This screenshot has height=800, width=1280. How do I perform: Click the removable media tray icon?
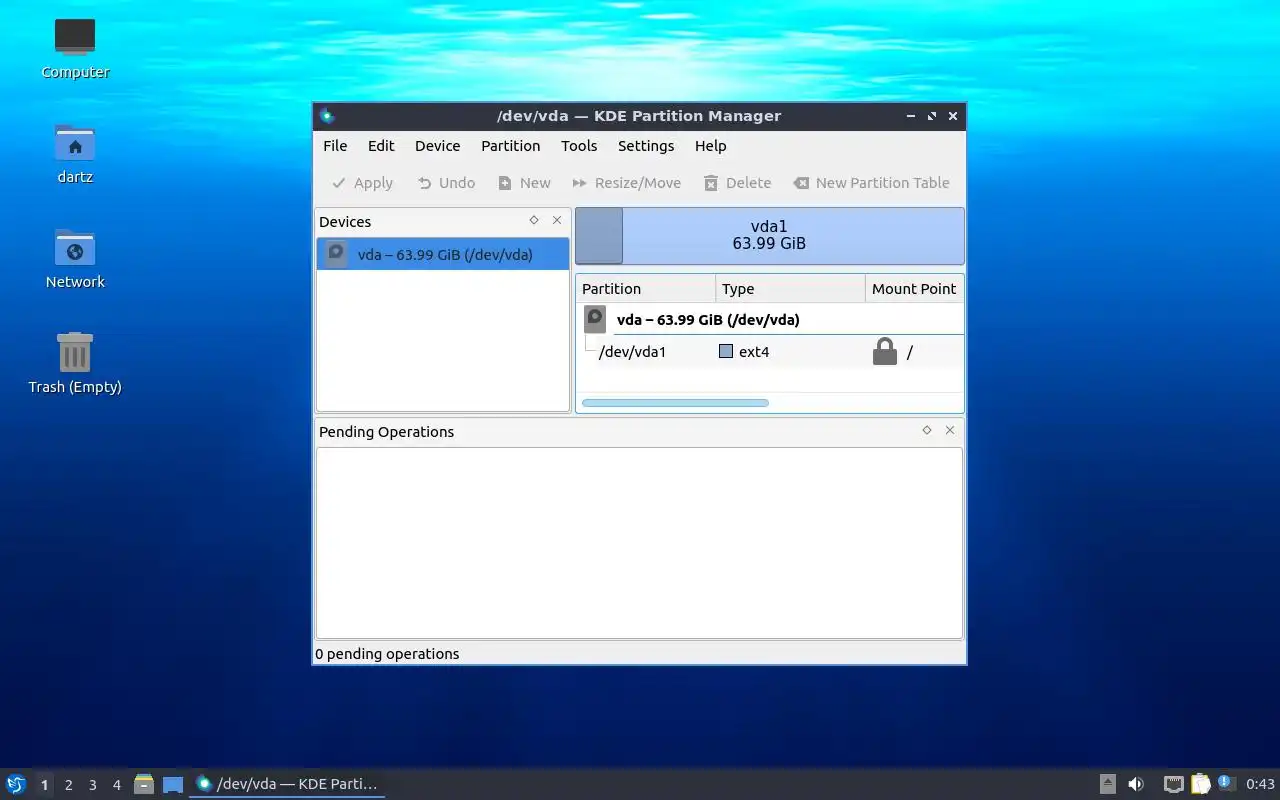[1108, 784]
